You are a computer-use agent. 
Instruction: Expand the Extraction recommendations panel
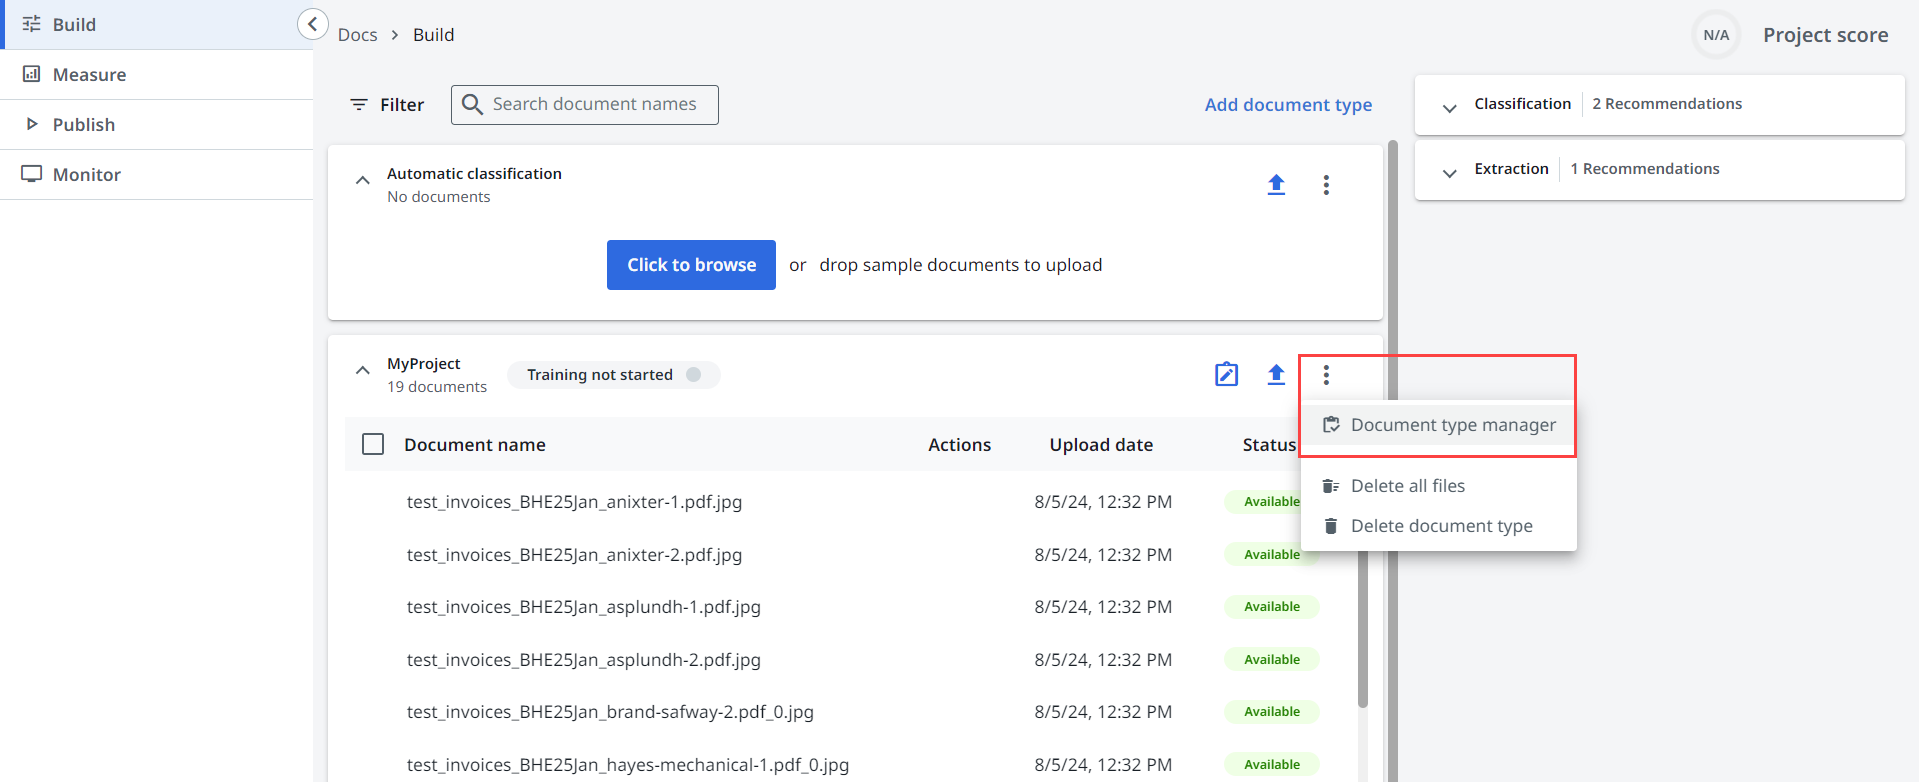[x=1449, y=173]
